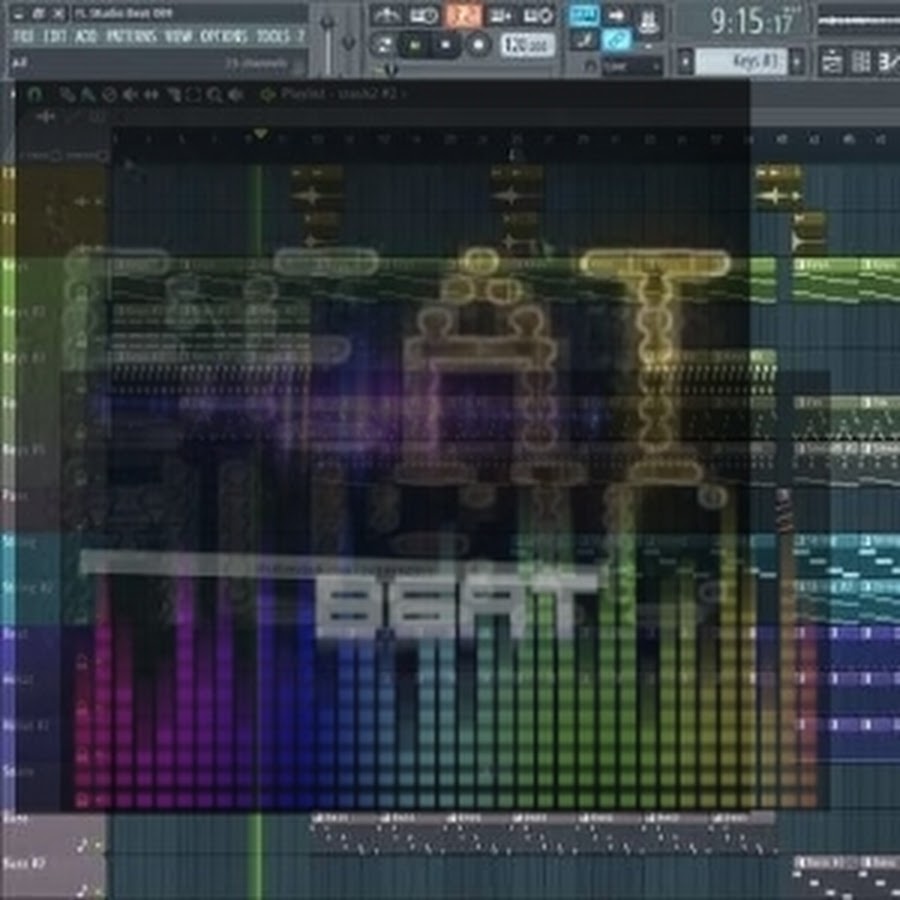Open the FILE menu

pos(22,37)
